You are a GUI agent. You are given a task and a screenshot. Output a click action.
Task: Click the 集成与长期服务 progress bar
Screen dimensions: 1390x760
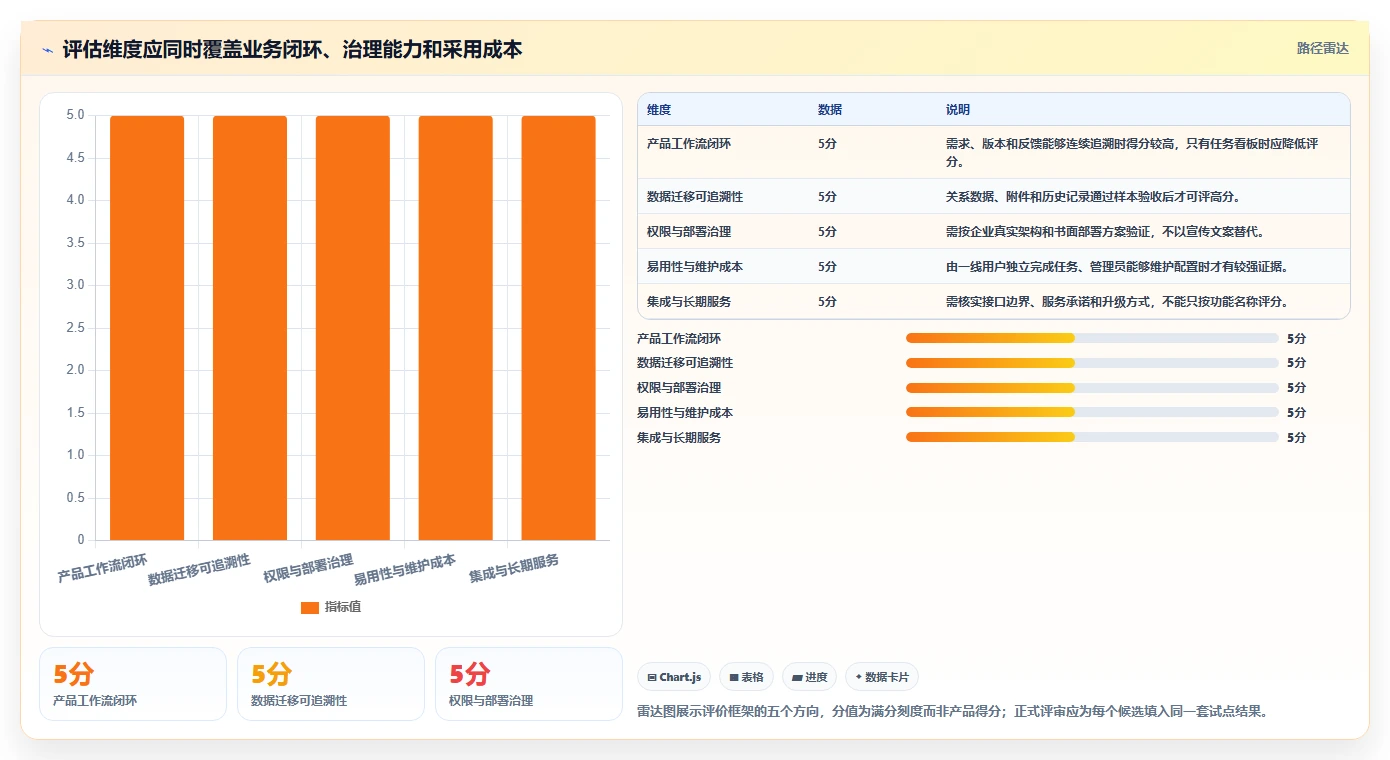(1092, 437)
